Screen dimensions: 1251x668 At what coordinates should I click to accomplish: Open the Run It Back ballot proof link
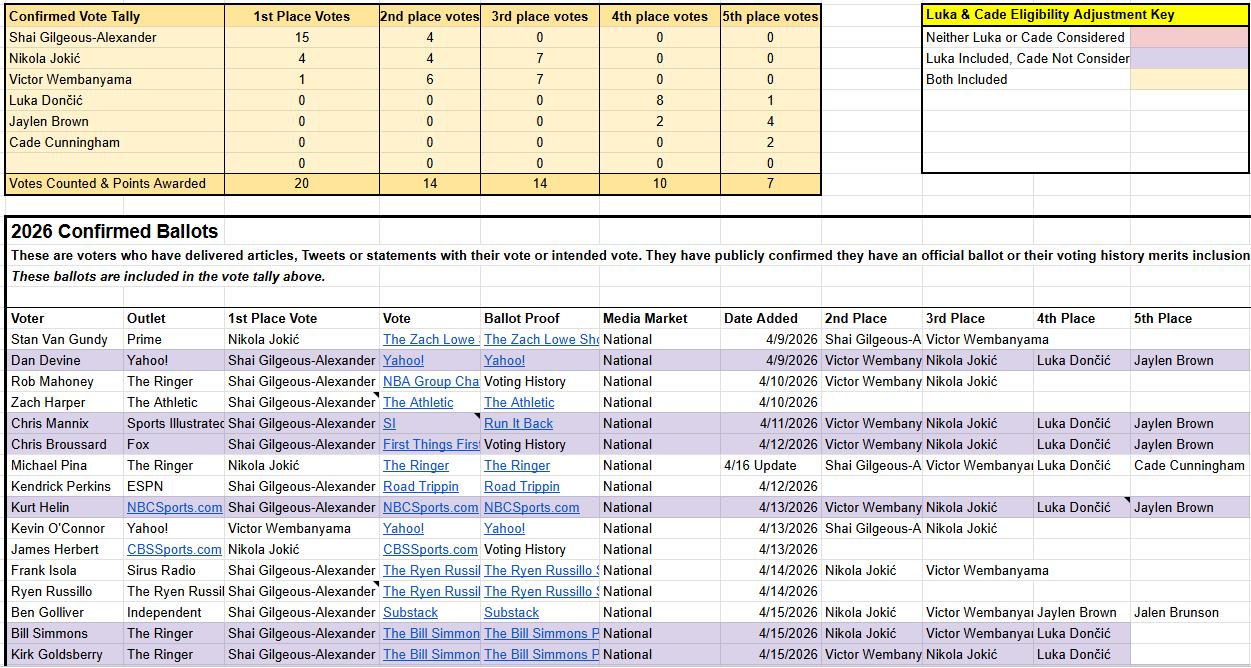518,423
